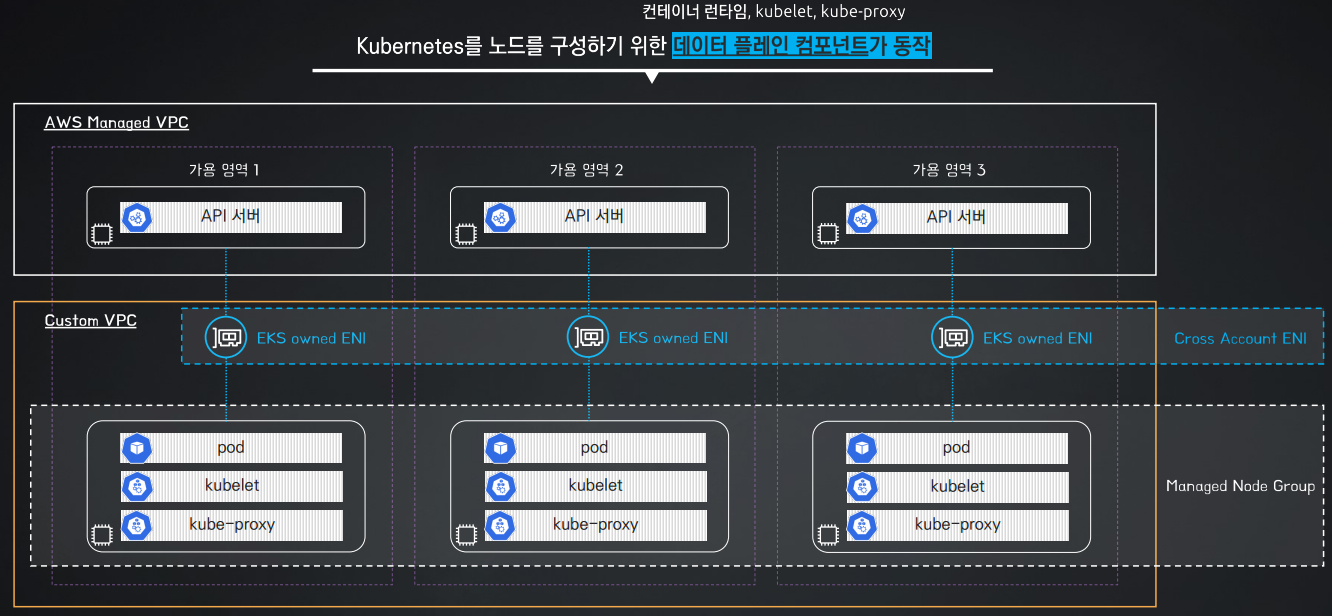Click the EKS owned ENI icon under 가용 영역 1

point(225,338)
